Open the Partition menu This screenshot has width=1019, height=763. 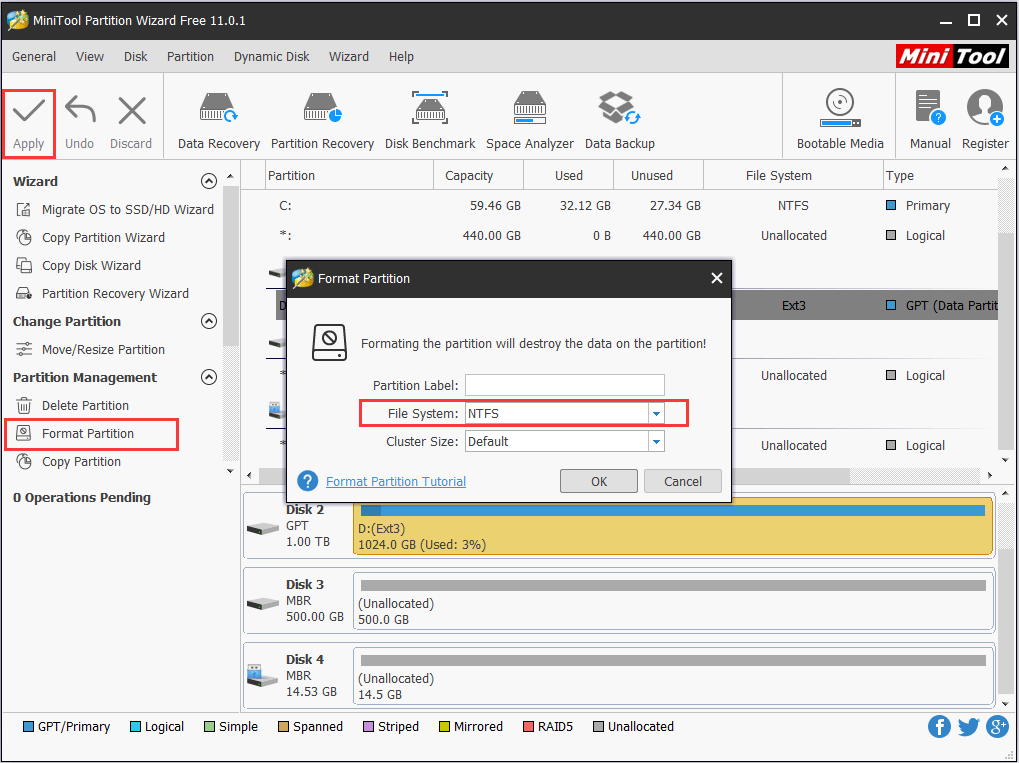(190, 57)
